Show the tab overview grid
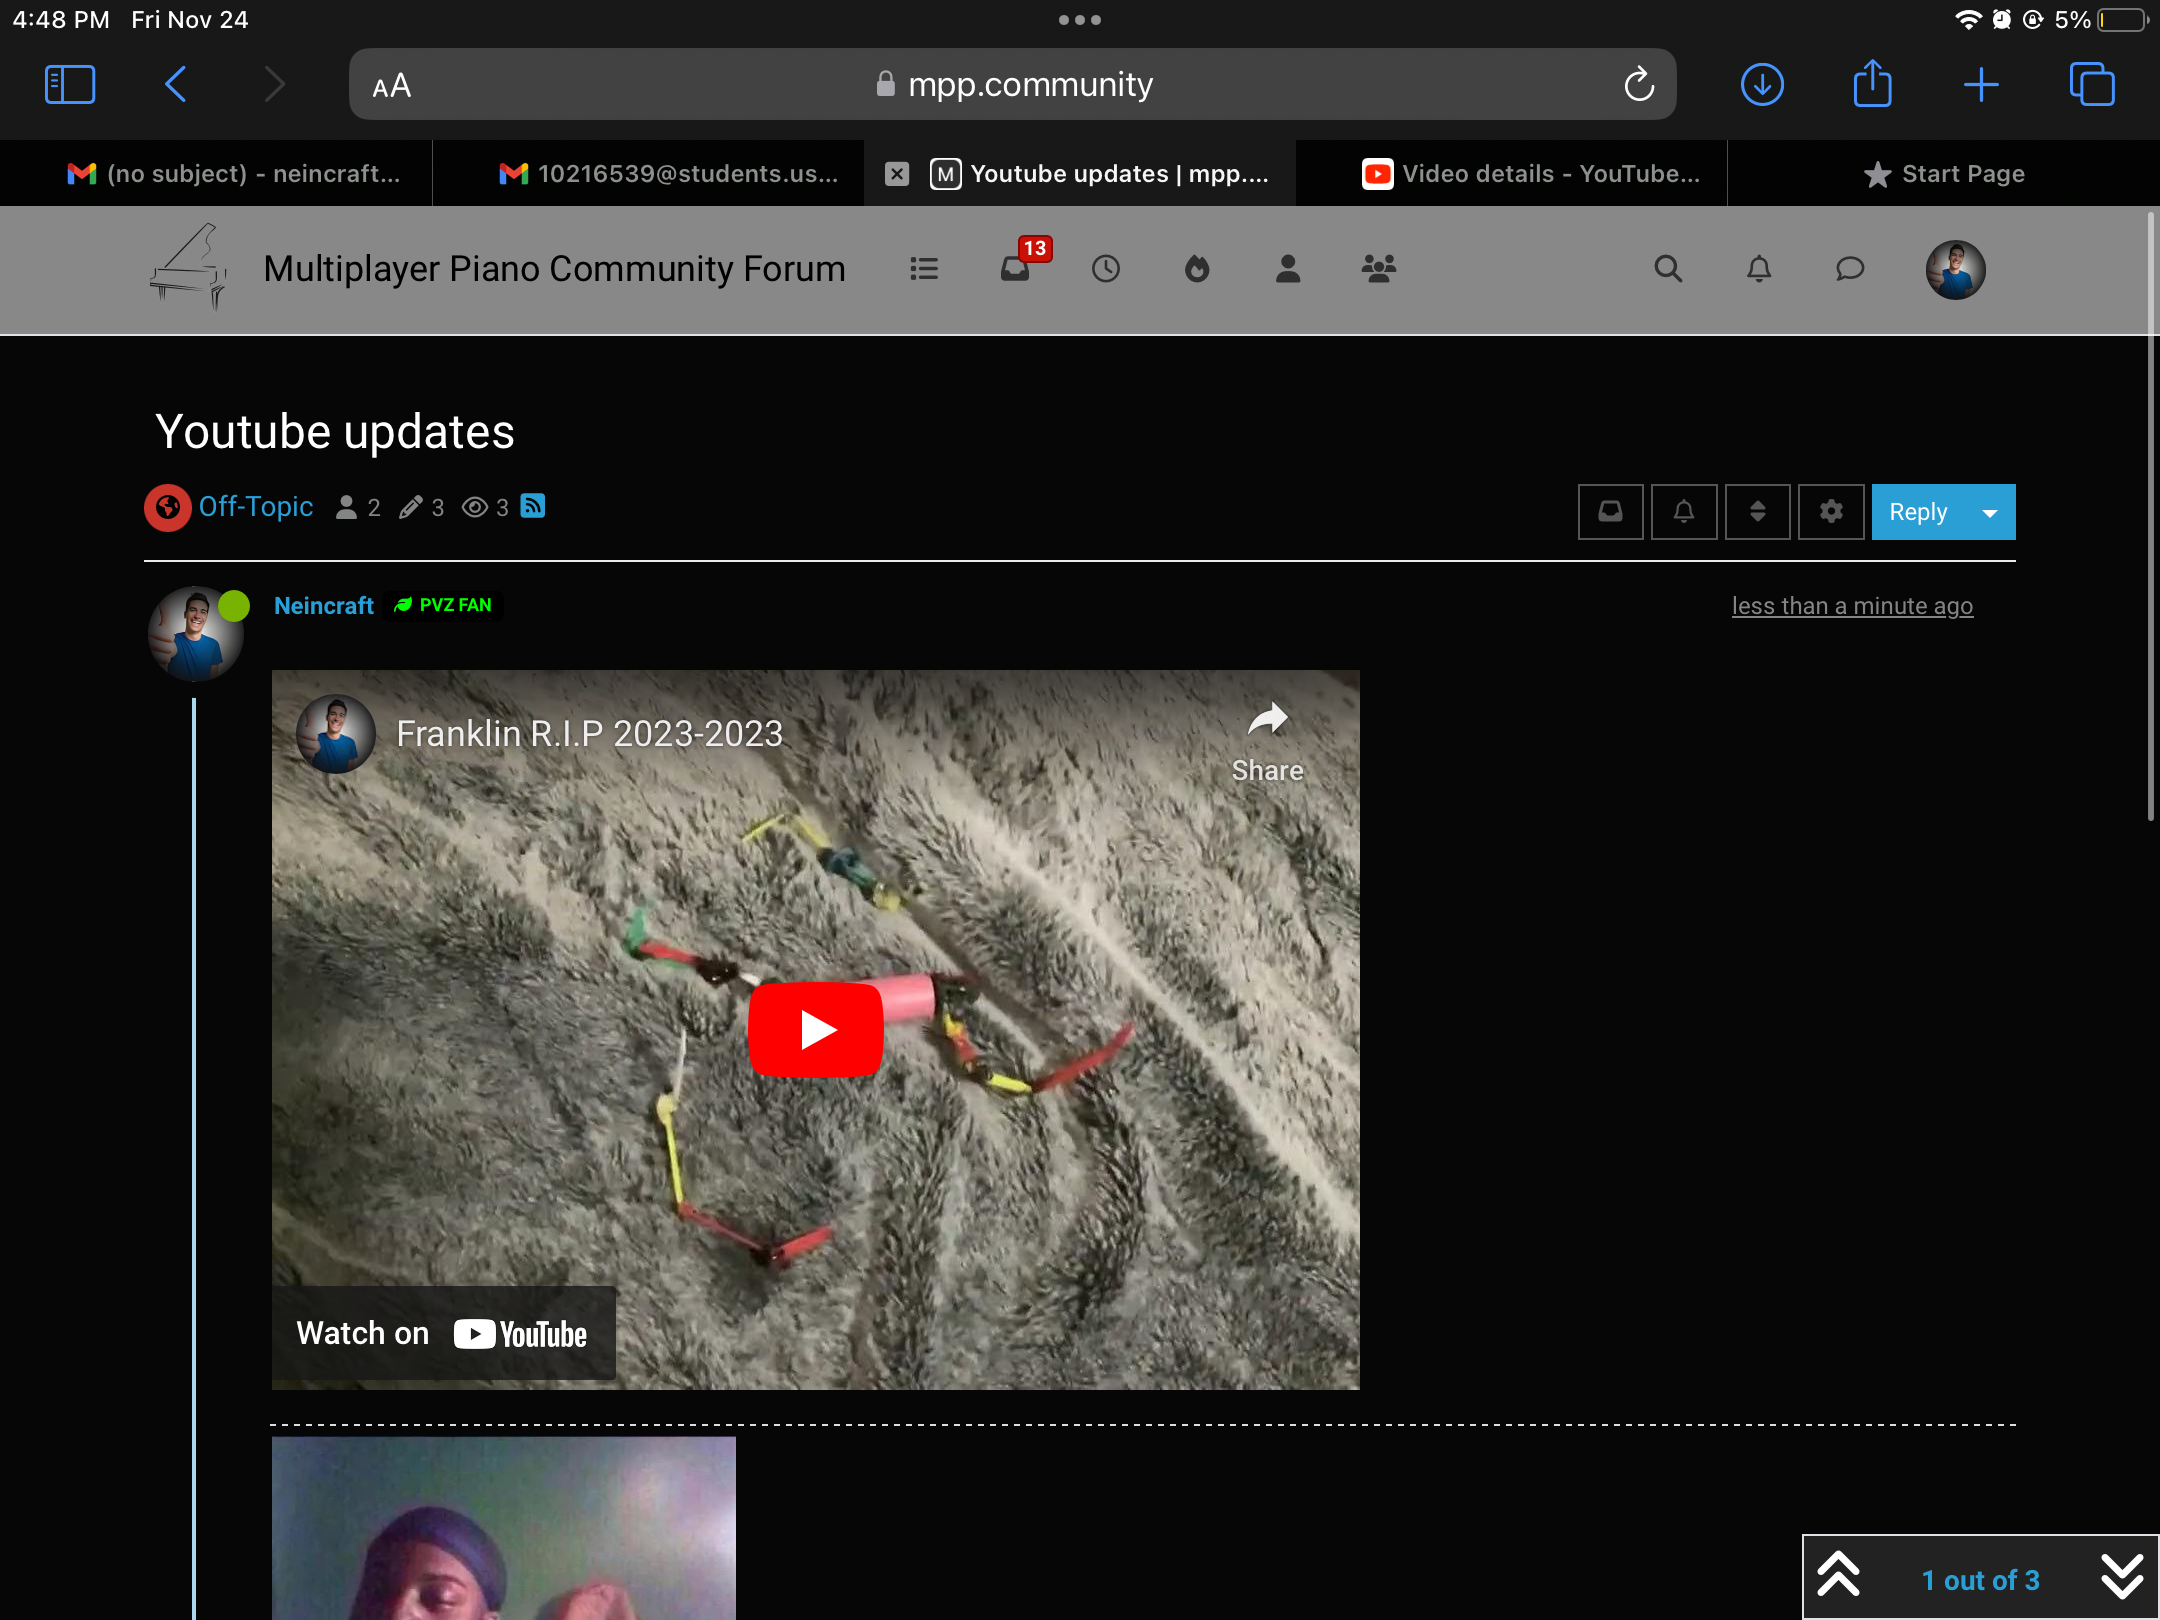Screen dimensions: 2160x1620 [2092, 85]
